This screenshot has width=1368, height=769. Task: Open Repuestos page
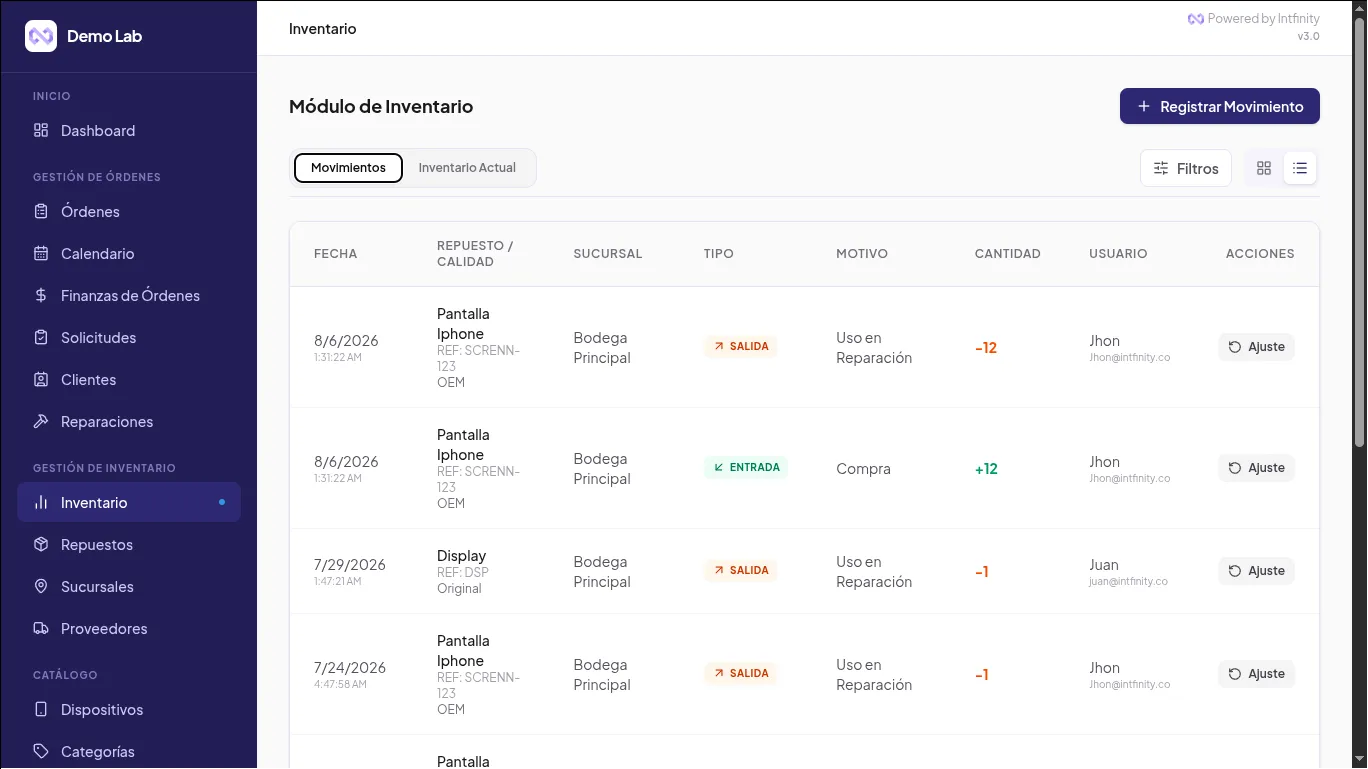129,545
